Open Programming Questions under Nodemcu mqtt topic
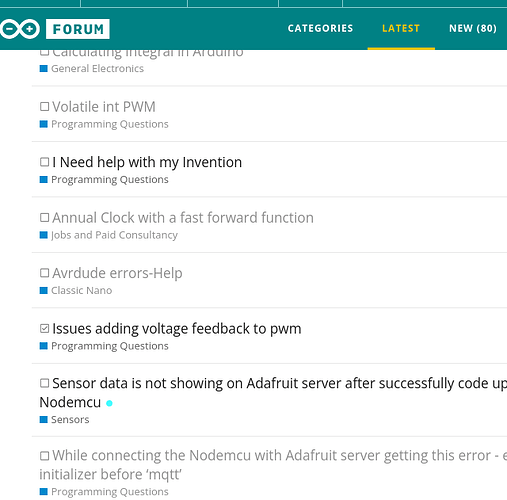 110,492
